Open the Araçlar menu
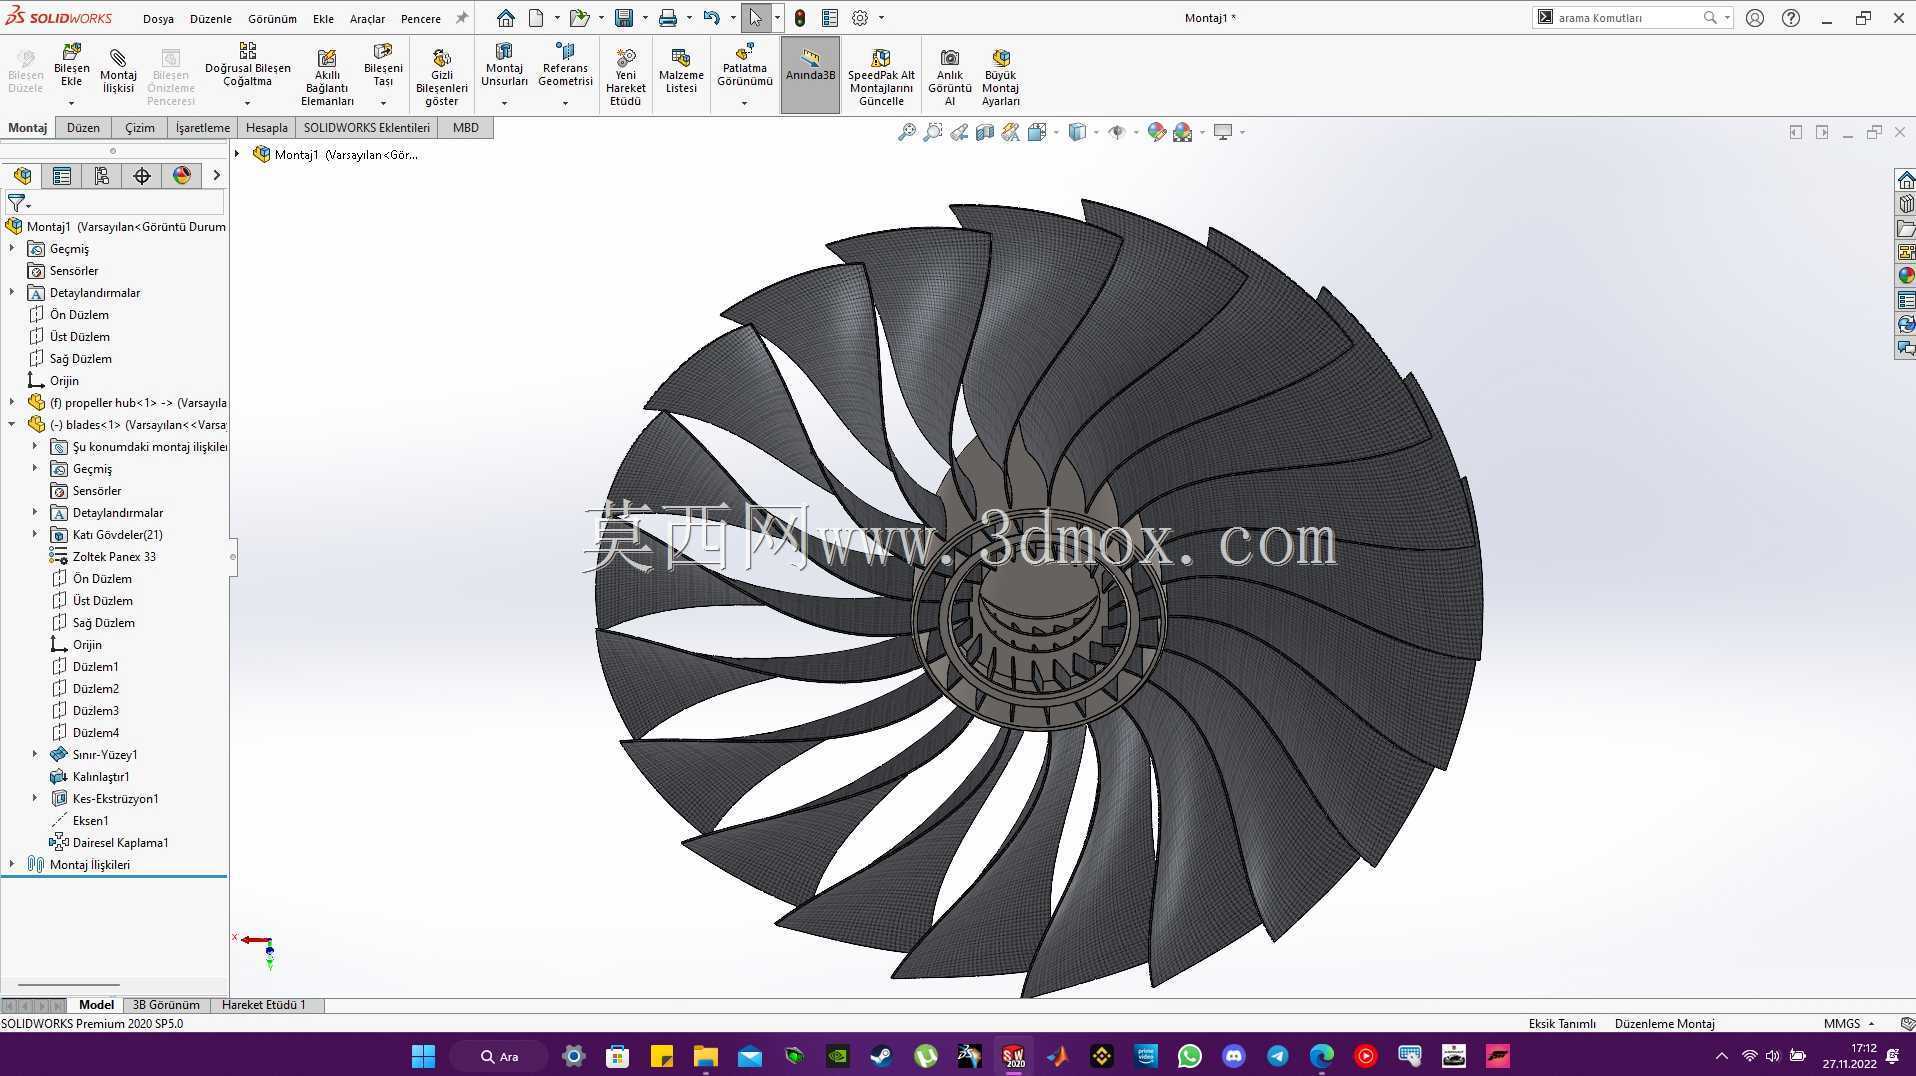The image size is (1916, 1076). coord(367,19)
